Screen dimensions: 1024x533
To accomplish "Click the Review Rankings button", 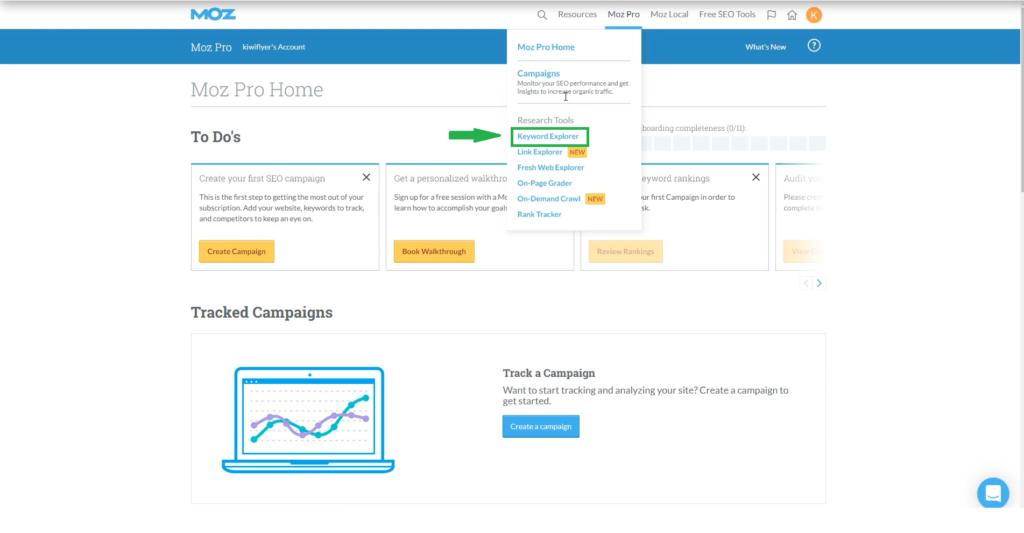I will pos(625,251).
